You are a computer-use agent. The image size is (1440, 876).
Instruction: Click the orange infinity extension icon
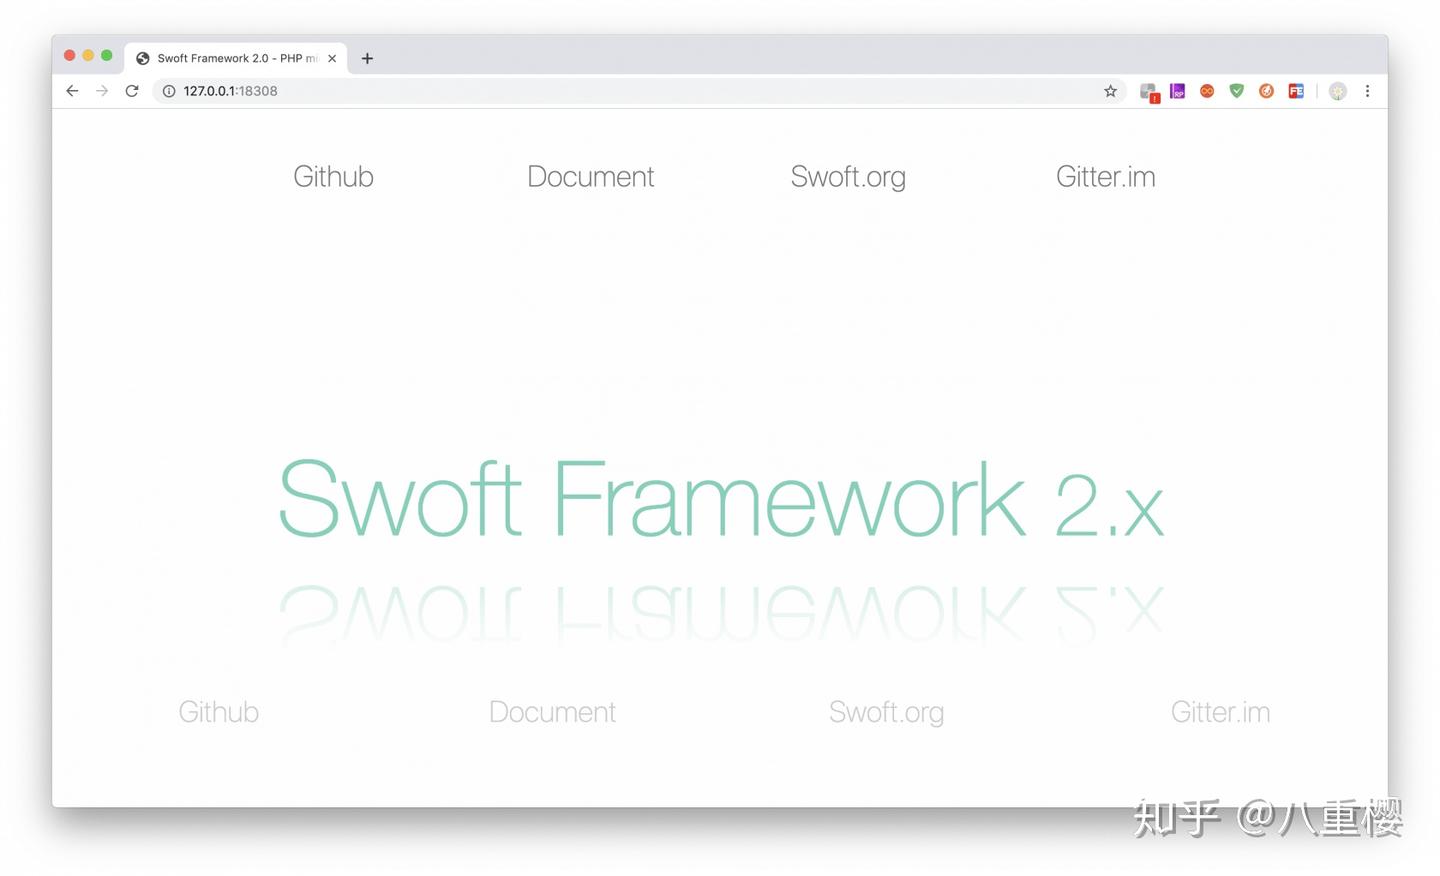pyautogui.click(x=1207, y=91)
